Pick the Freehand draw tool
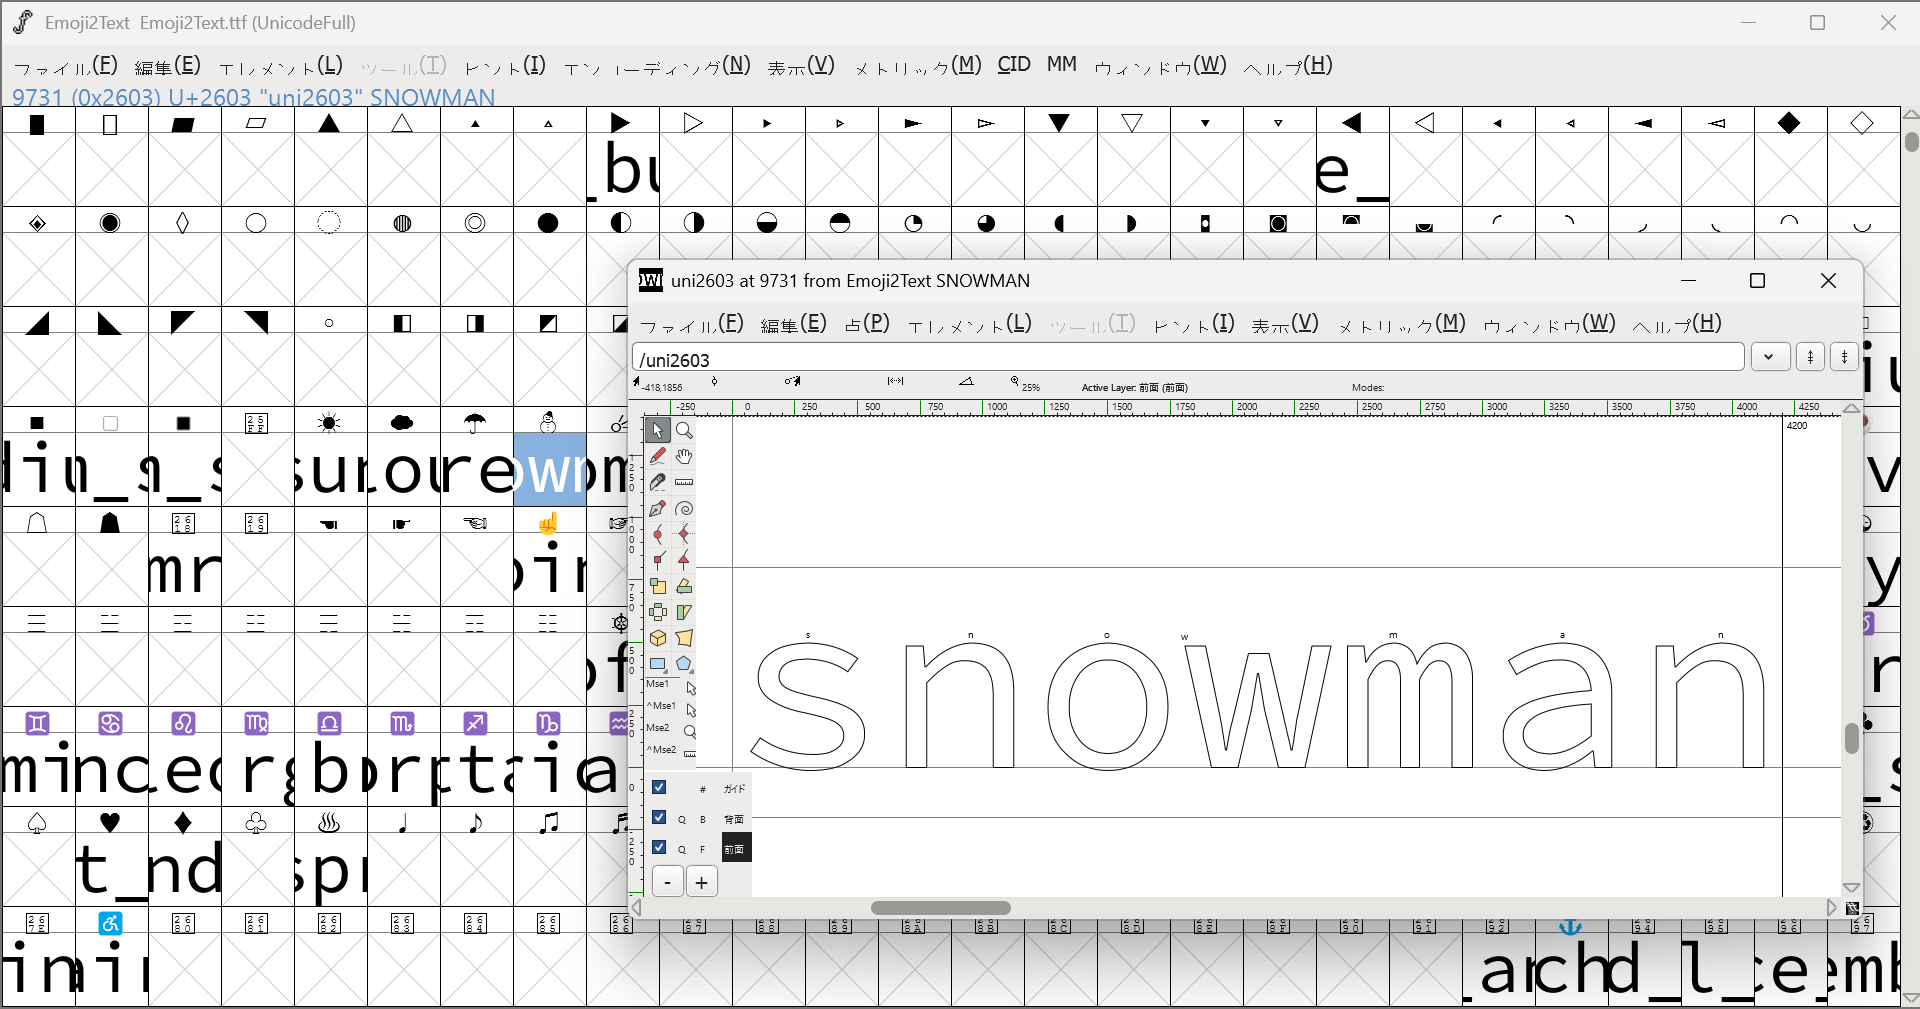This screenshot has width=1920, height=1009. 657,457
